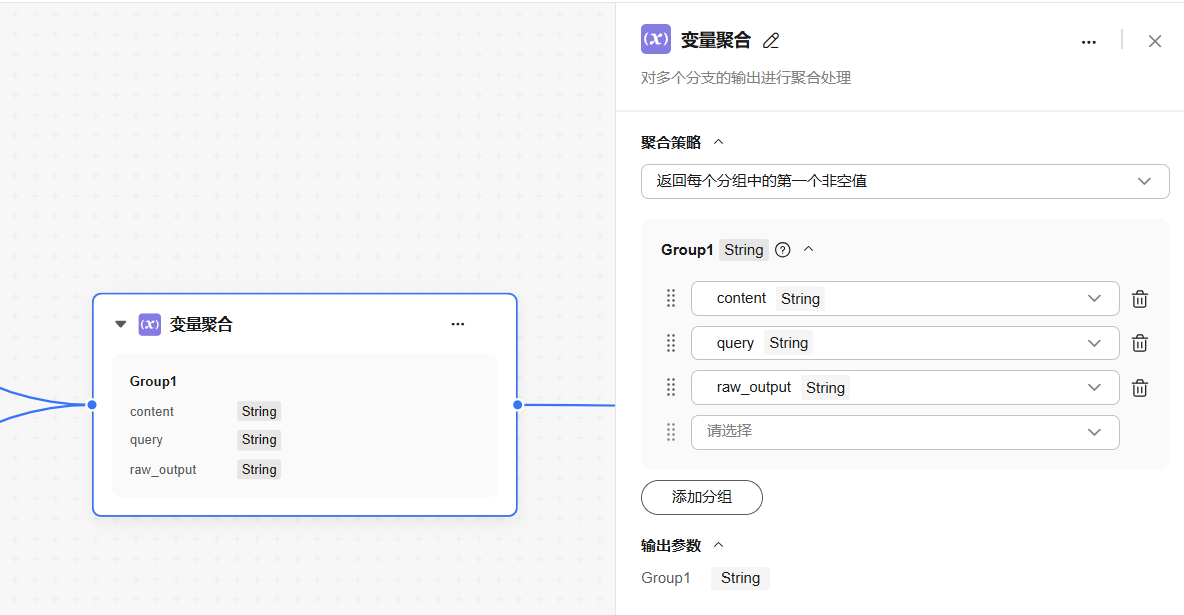Collapse the Group1 variable group
This screenshot has width=1184, height=615.
tap(809, 249)
